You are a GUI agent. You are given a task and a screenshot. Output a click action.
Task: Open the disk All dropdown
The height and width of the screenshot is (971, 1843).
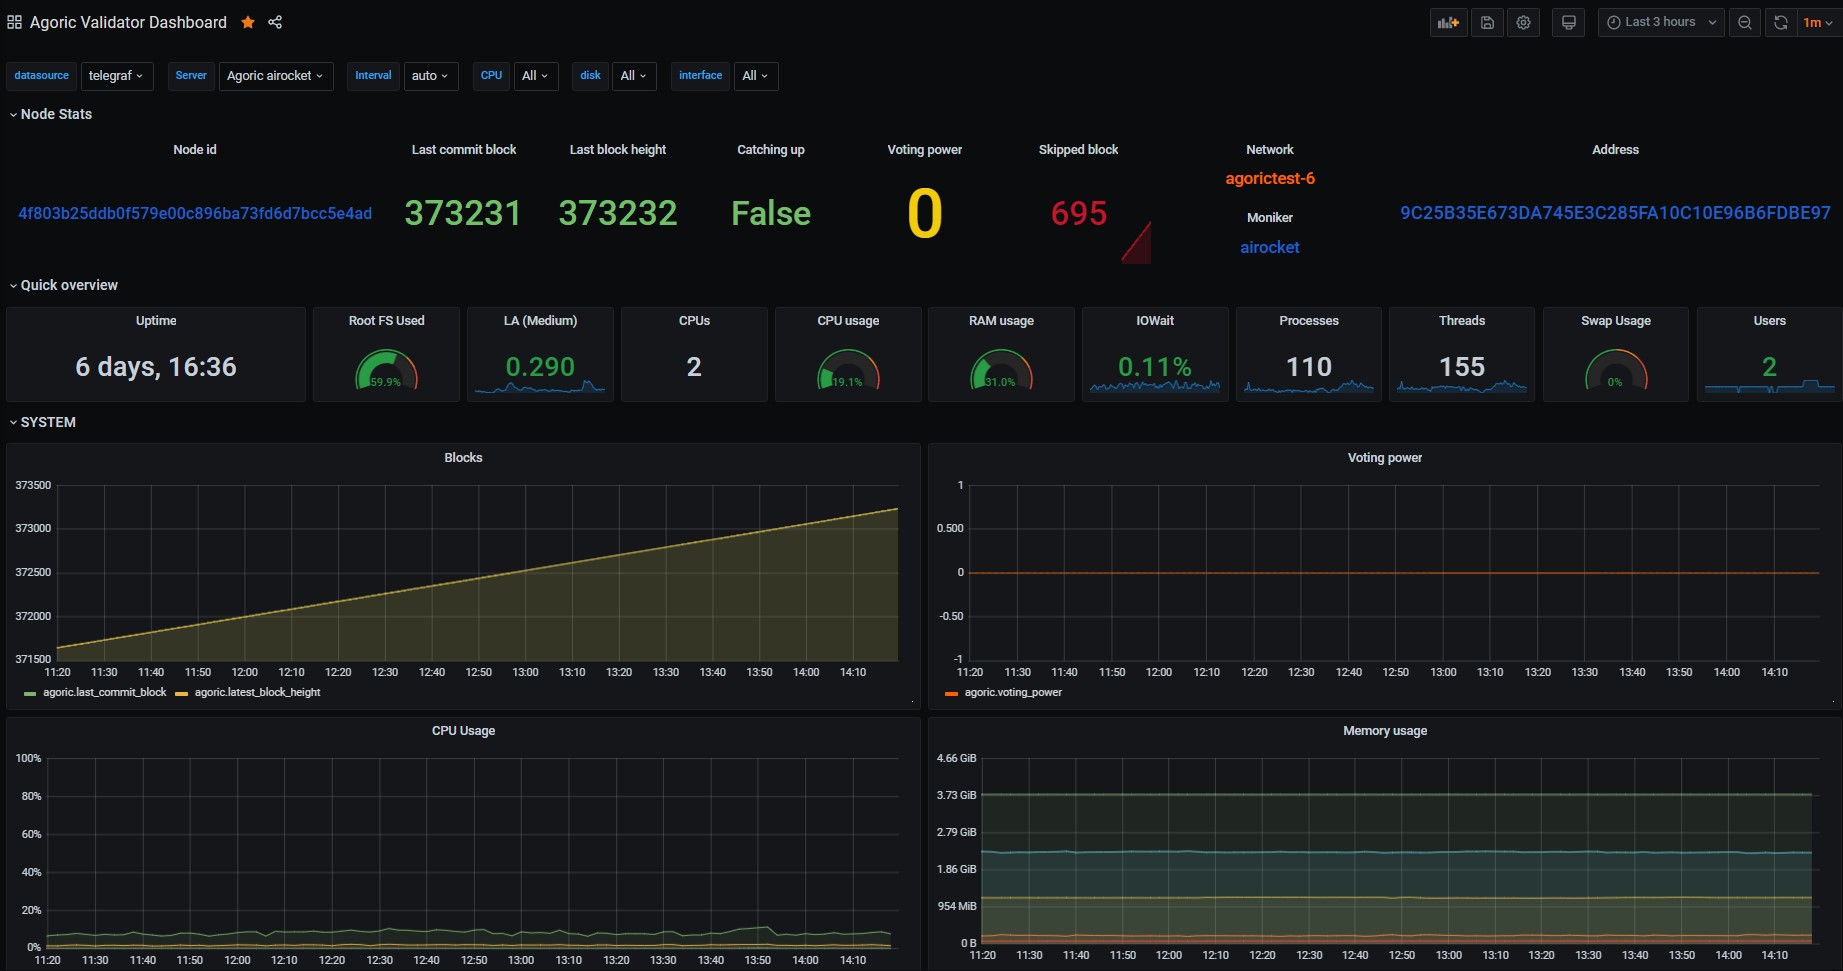pos(633,76)
